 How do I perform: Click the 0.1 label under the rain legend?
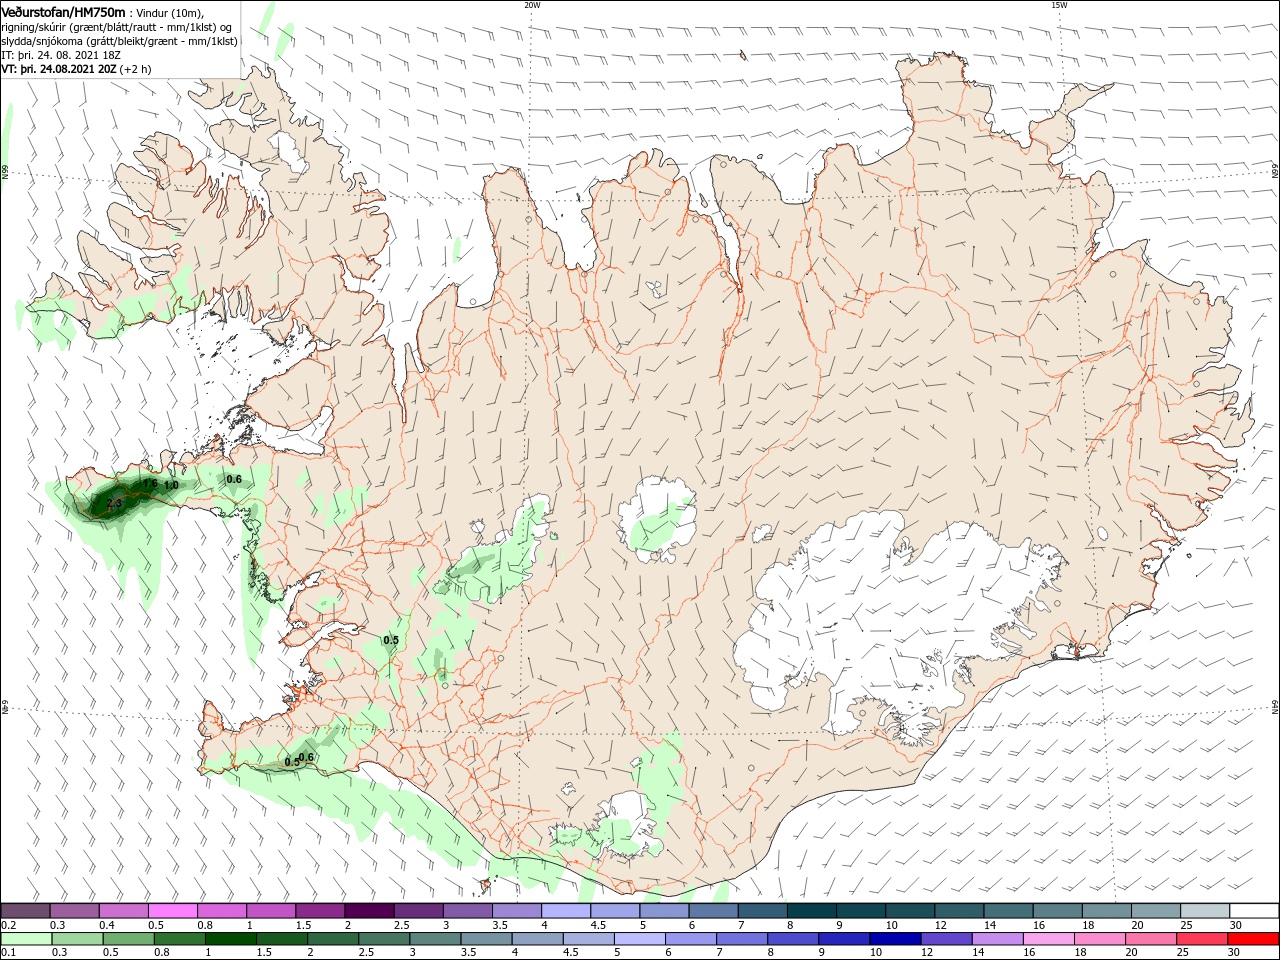pyautogui.click(x=9, y=952)
